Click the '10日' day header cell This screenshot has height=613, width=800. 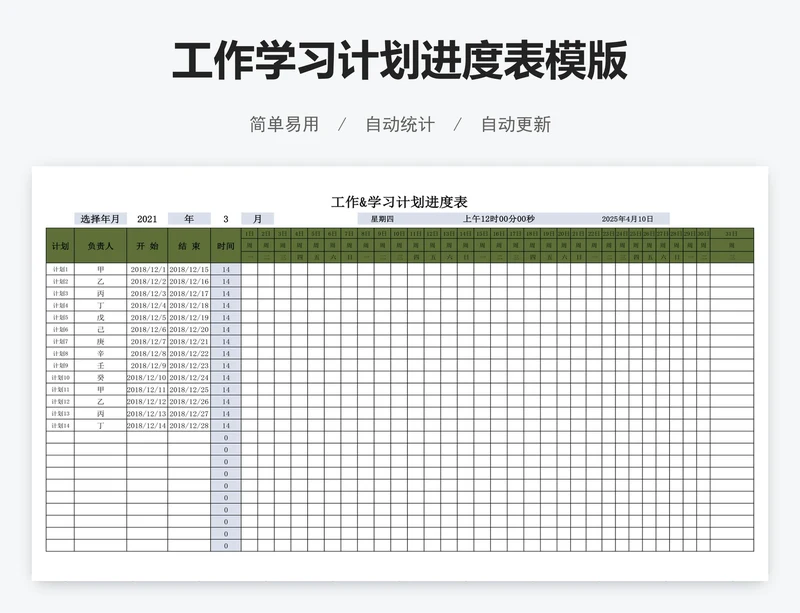[x=399, y=234]
